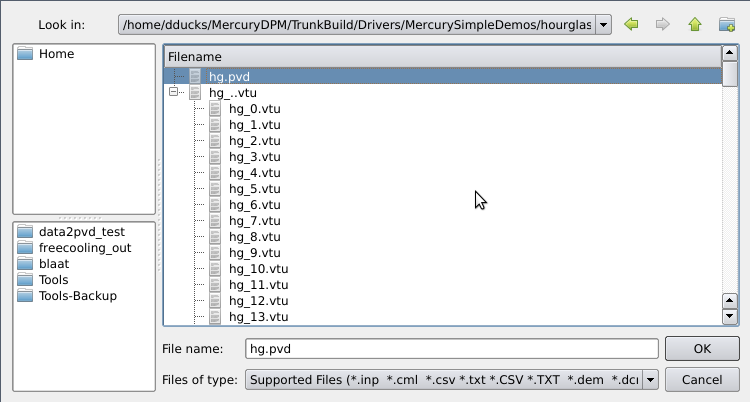Select hg_5.vtu in the file list
750x402 pixels.
[x=254, y=189]
